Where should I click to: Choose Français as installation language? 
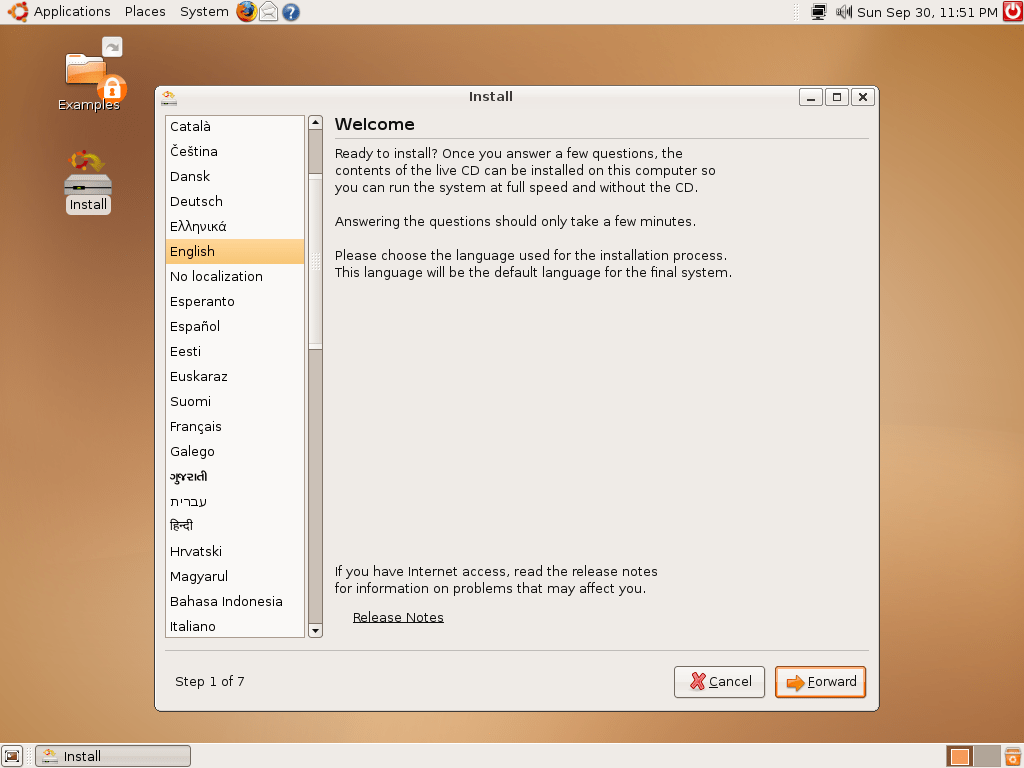click(x=234, y=426)
